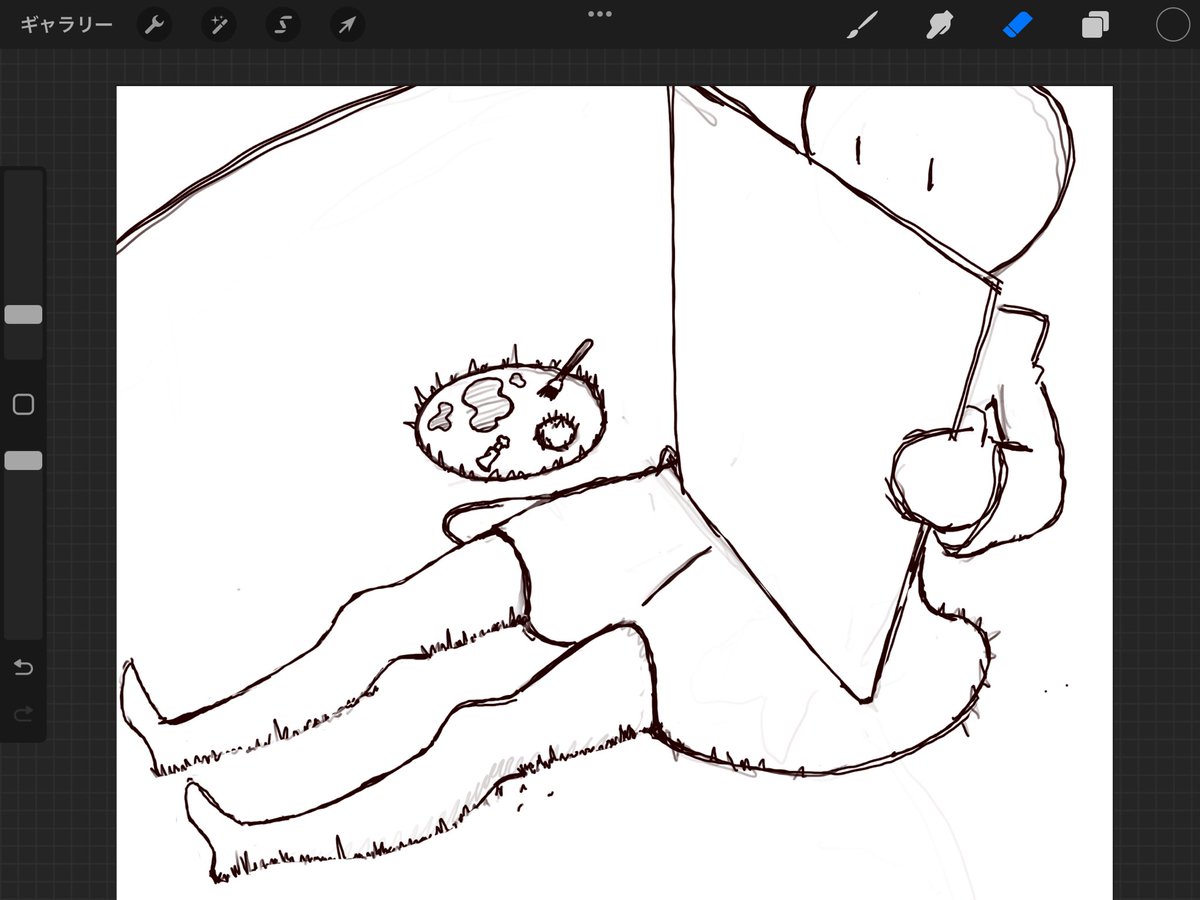Open the Actions wrench menu

click(x=154, y=25)
